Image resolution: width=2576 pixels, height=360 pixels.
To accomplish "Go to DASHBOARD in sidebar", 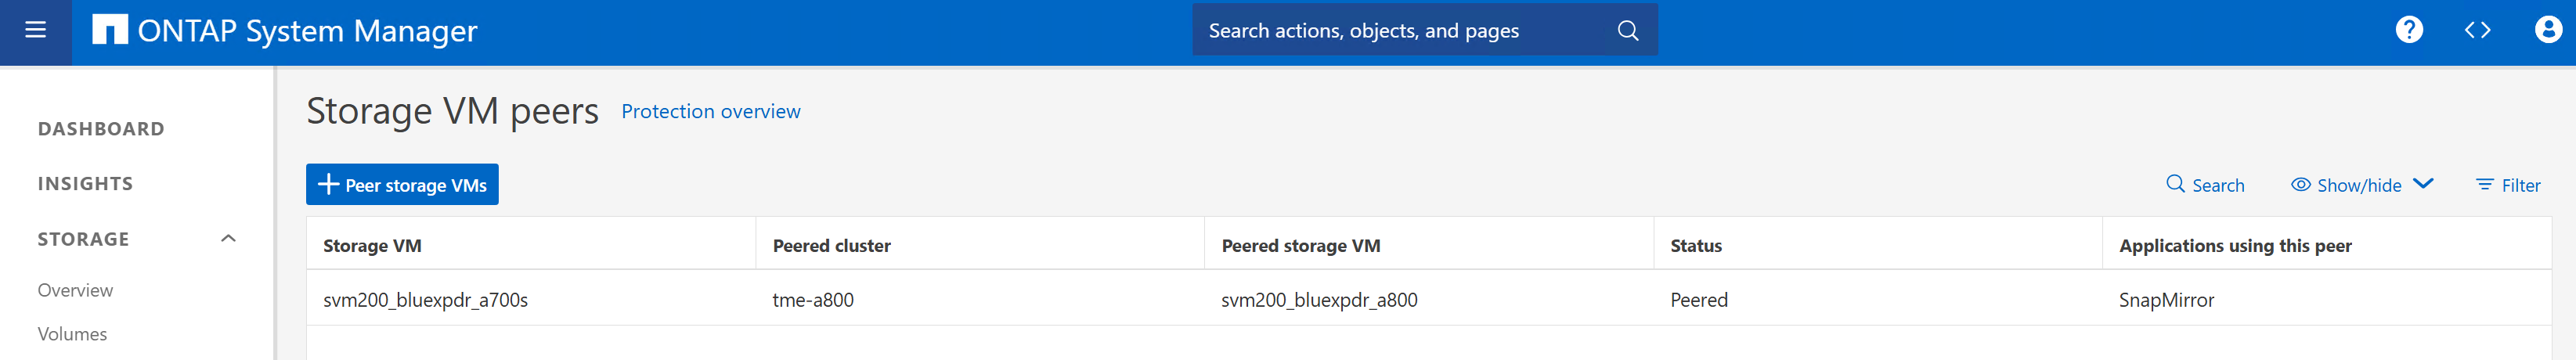I will pyautogui.click(x=101, y=129).
